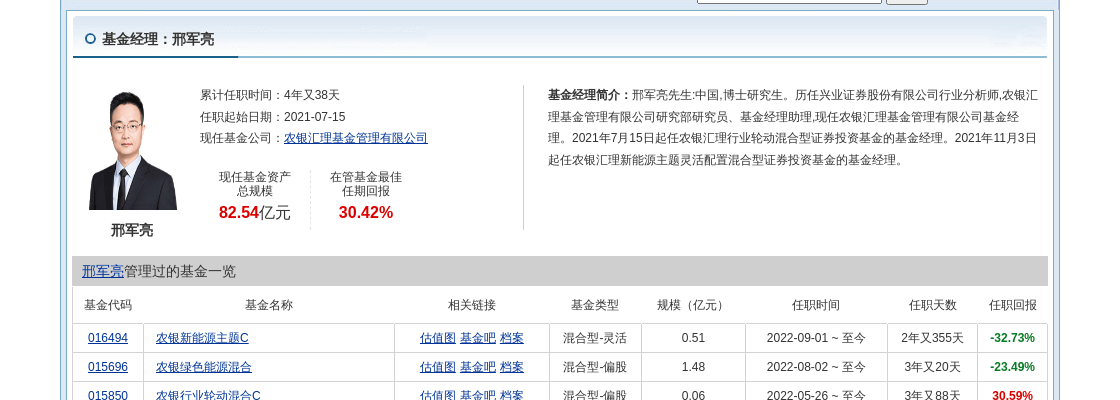This screenshot has width=1120, height=400.
Task: Click the 现任基金资产总规模 label
Action: [254, 184]
